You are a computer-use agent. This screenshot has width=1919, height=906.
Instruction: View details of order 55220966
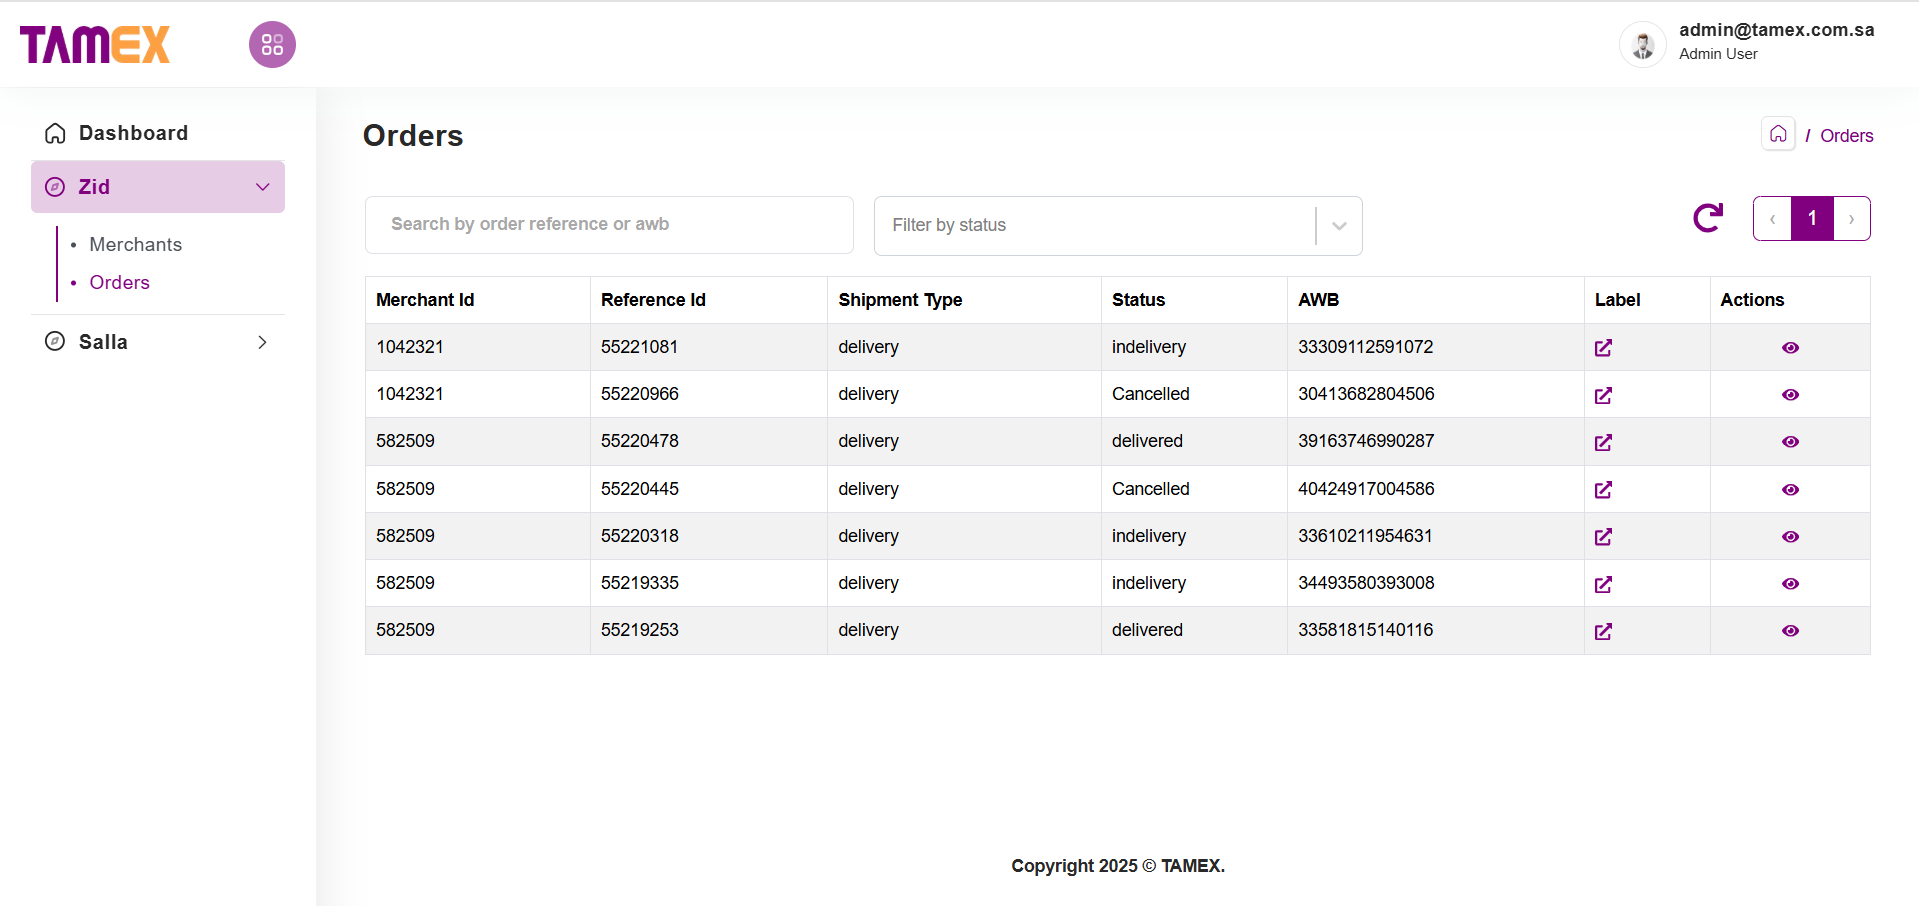point(1790,395)
